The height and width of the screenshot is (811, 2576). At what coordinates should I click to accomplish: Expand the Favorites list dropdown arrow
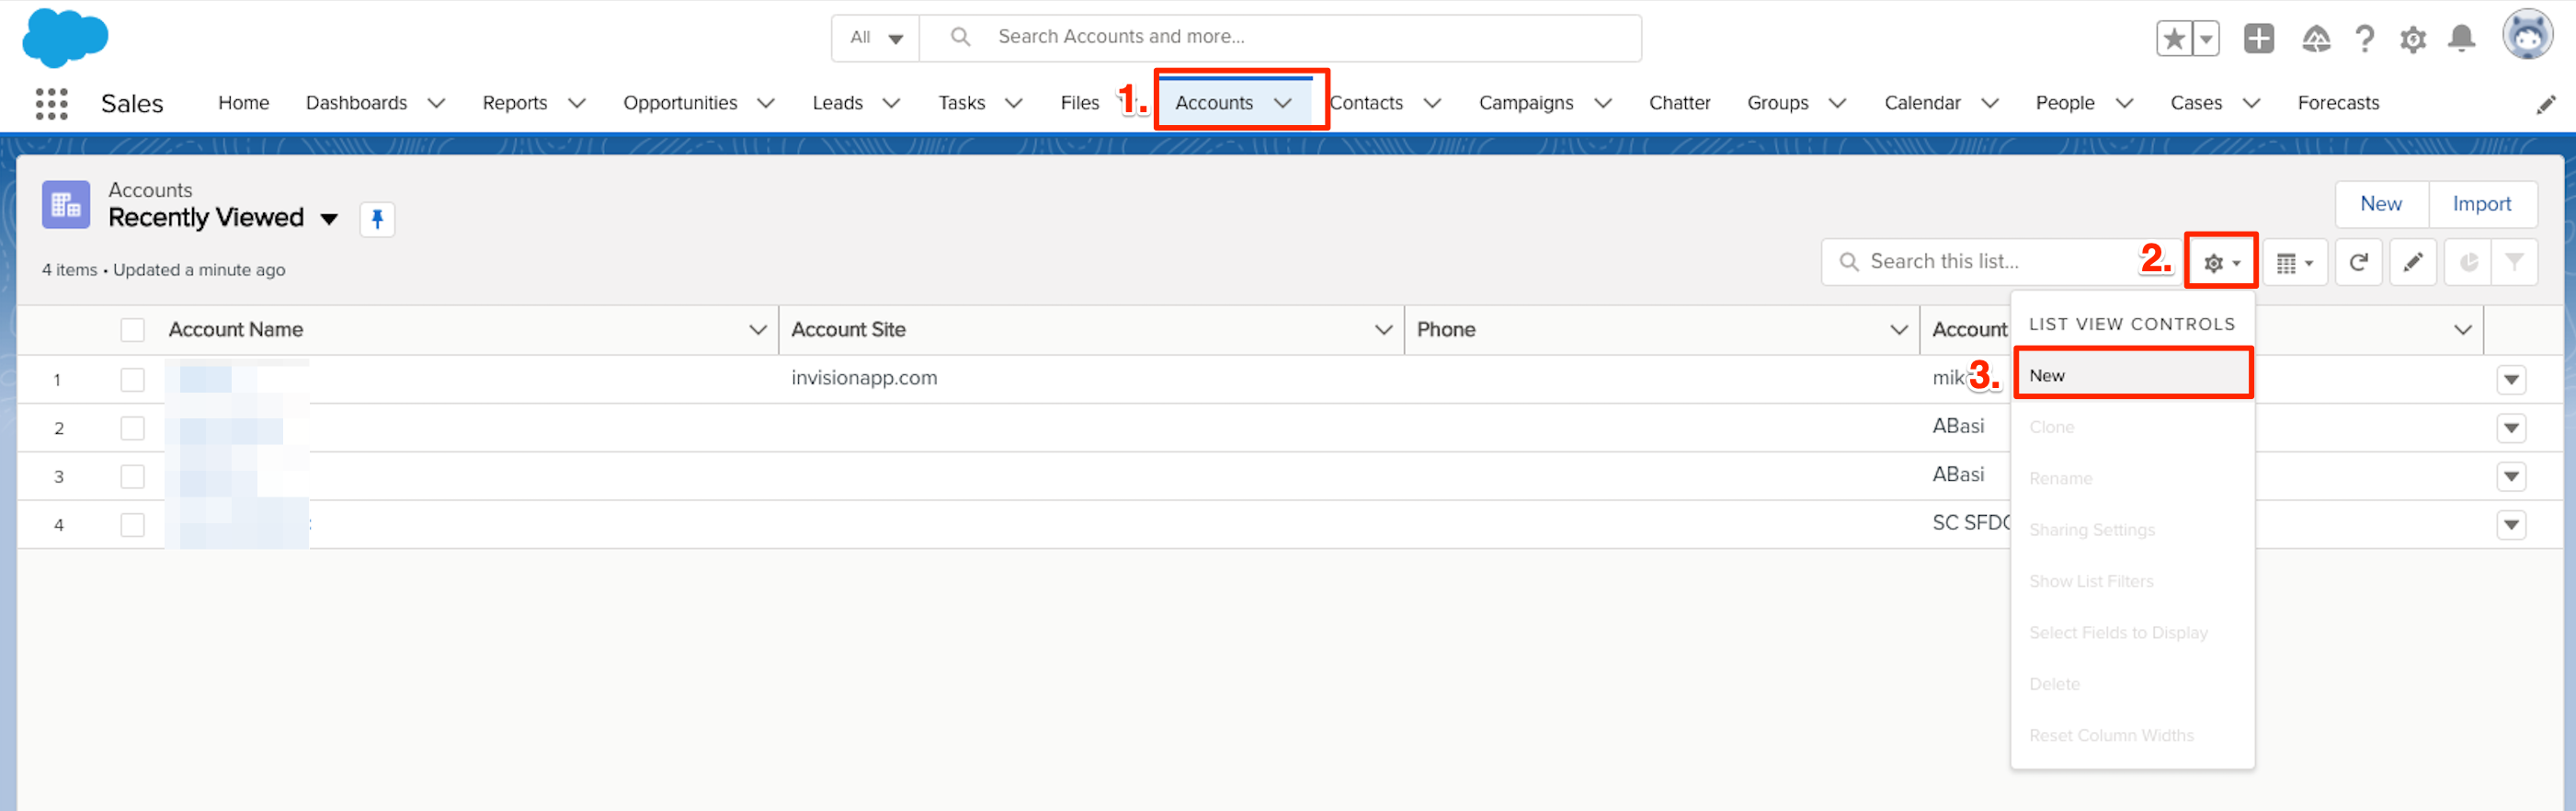2205,39
